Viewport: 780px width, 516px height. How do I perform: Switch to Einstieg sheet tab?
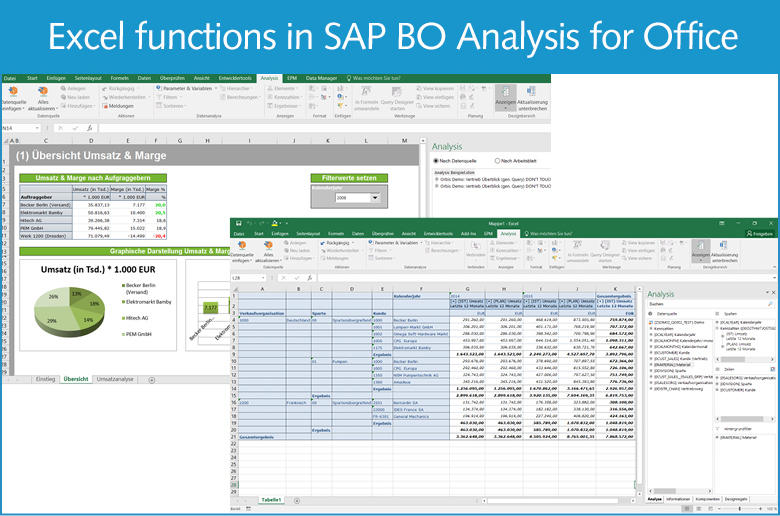click(x=45, y=379)
